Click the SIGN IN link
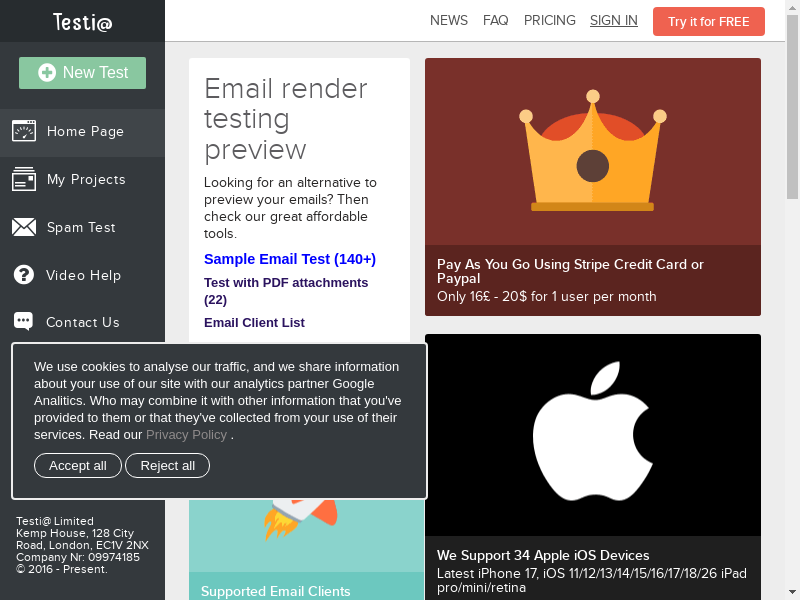800x600 pixels. tap(613, 20)
